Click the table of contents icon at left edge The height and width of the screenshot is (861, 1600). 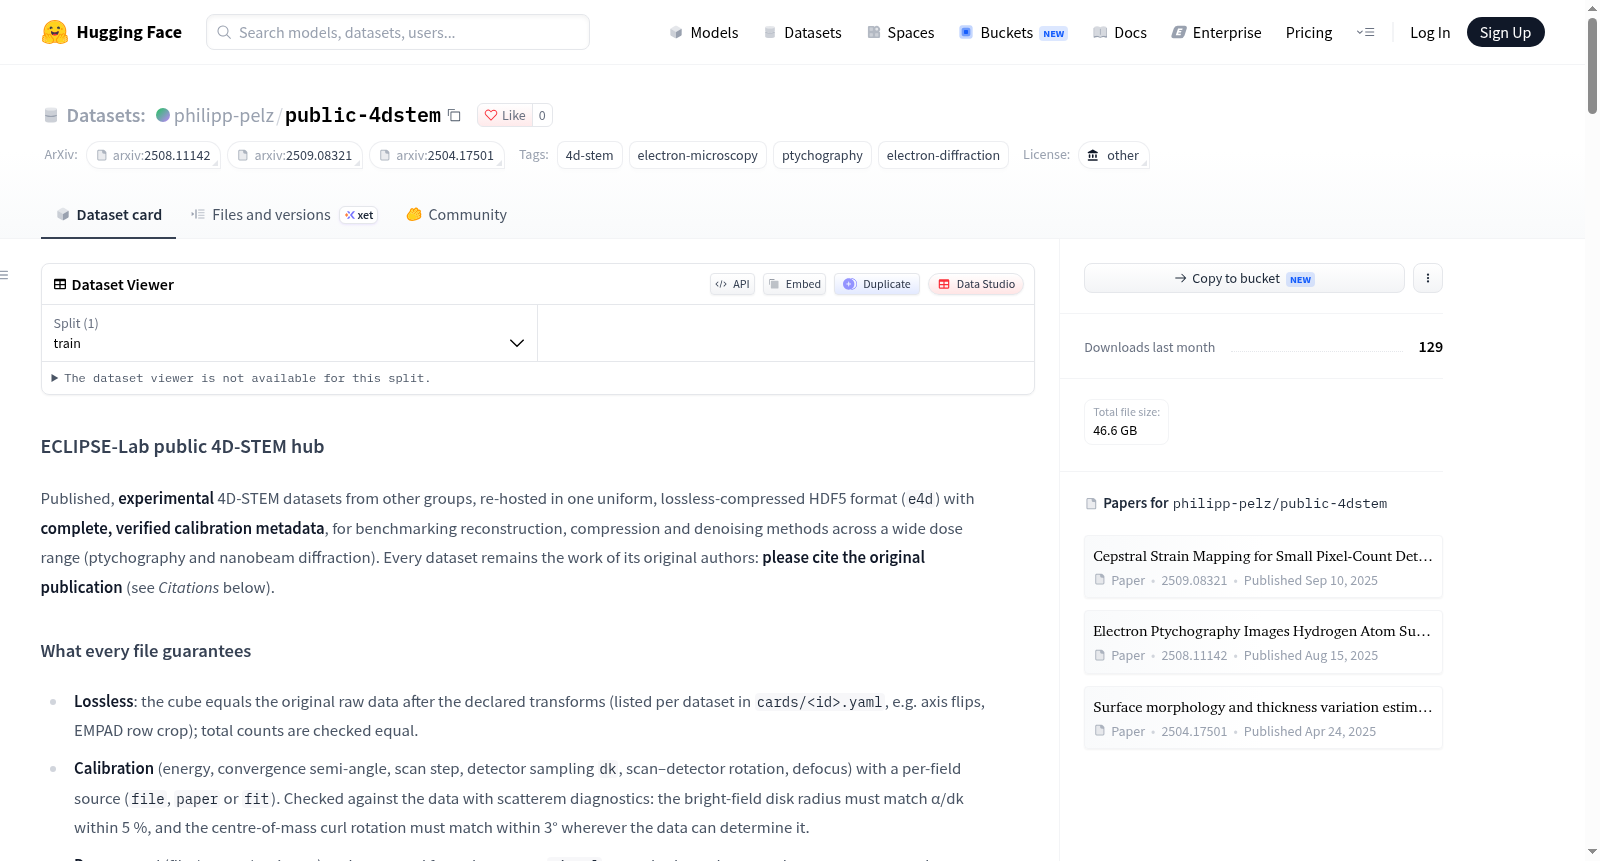coord(4,275)
